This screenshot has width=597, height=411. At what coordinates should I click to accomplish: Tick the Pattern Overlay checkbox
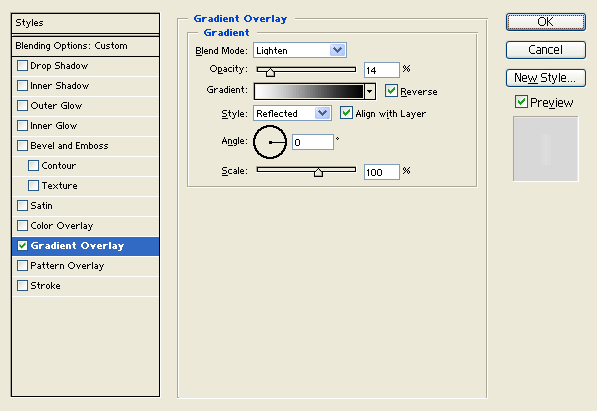pos(22,265)
